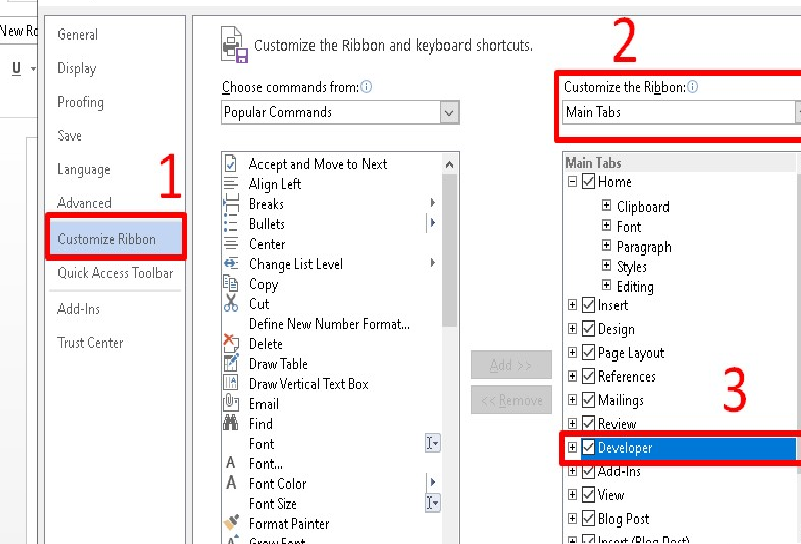The height and width of the screenshot is (544, 801).
Task: Click the commands list scroll-up arrow
Action: click(449, 164)
